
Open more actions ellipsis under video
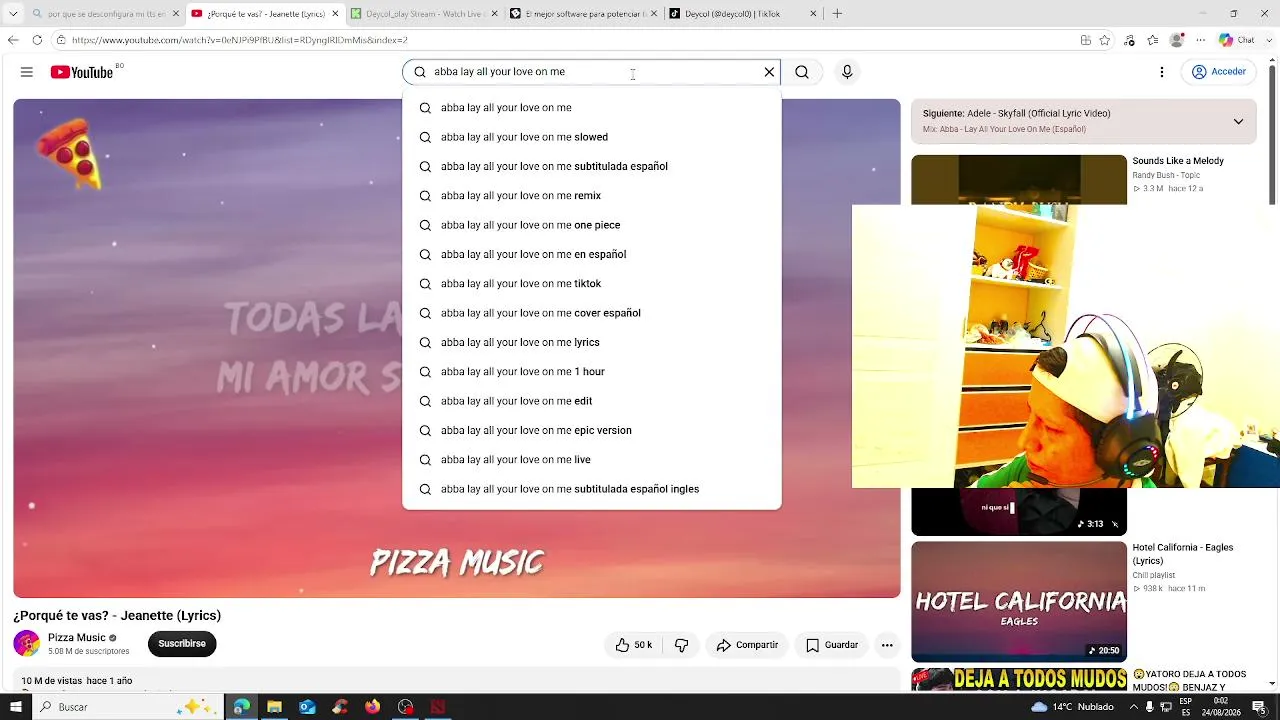pyautogui.click(x=887, y=645)
